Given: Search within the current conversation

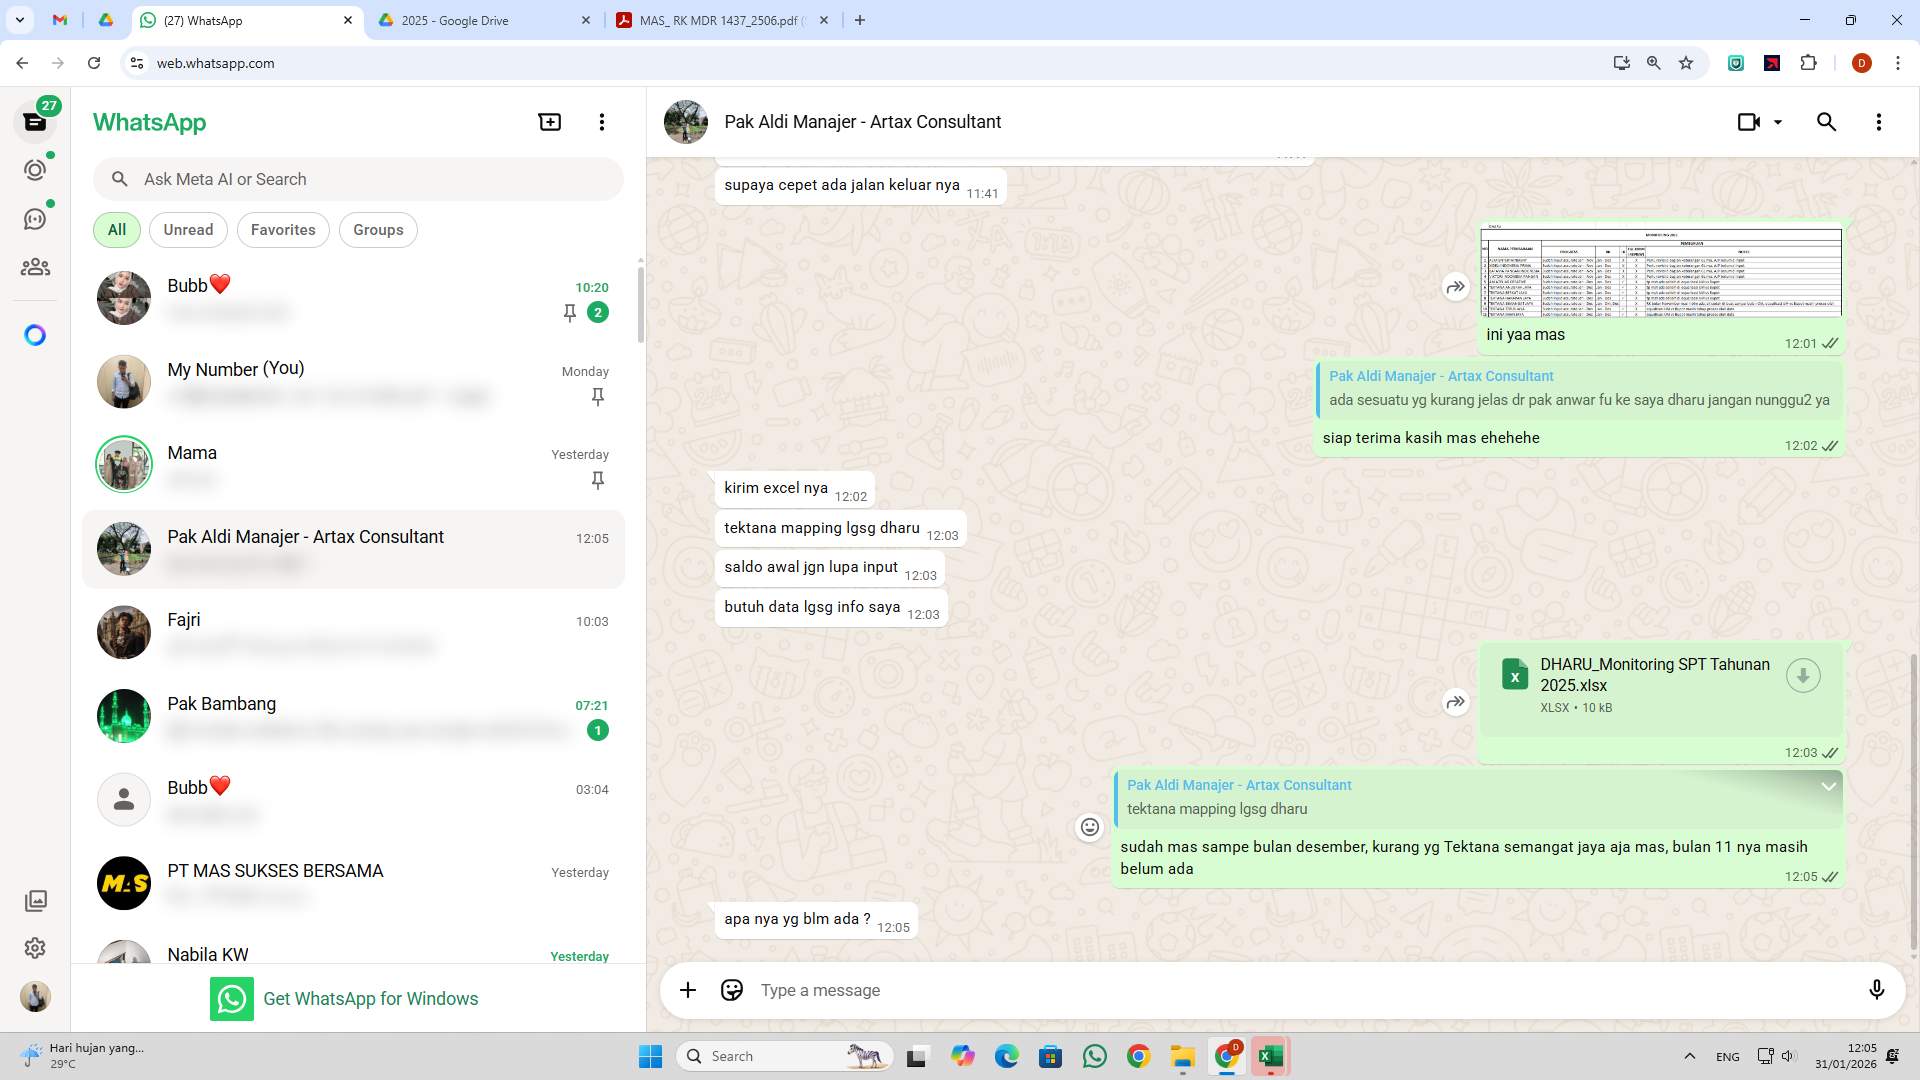Looking at the screenshot, I should pos(1826,121).
